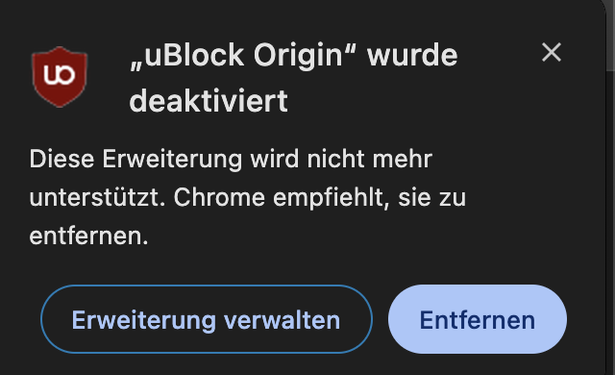
Task: Select the blue outlined Erweiterung verwalten button
Action: (206, 319)
